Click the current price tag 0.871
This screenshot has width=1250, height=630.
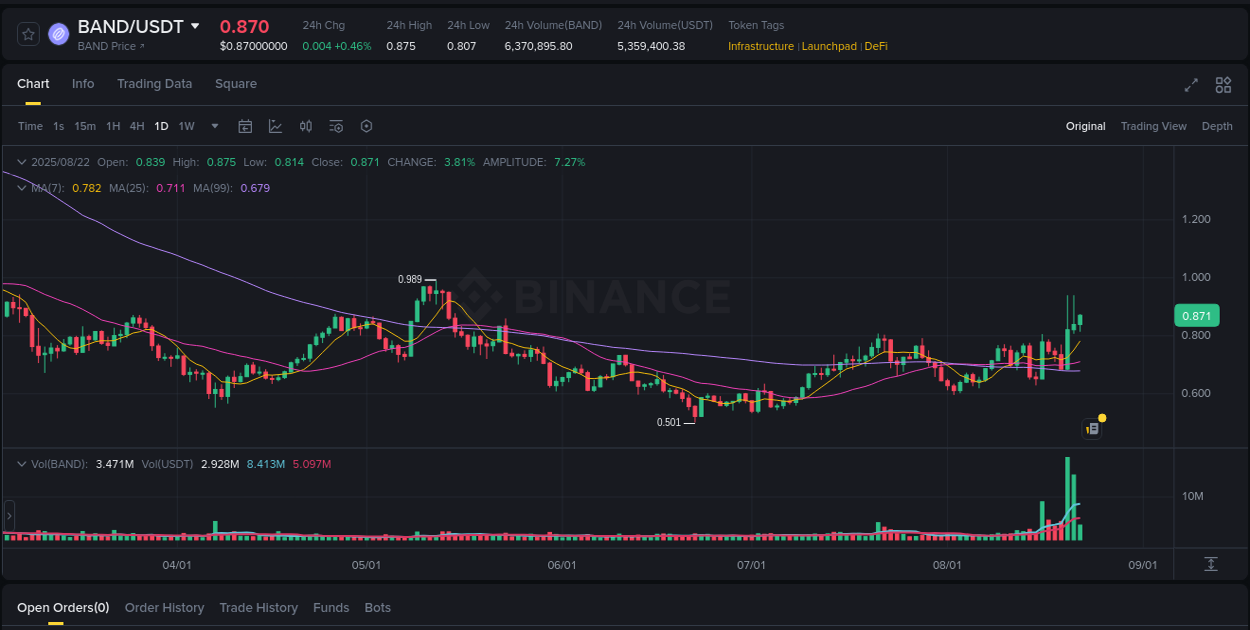pos(1196,314)
